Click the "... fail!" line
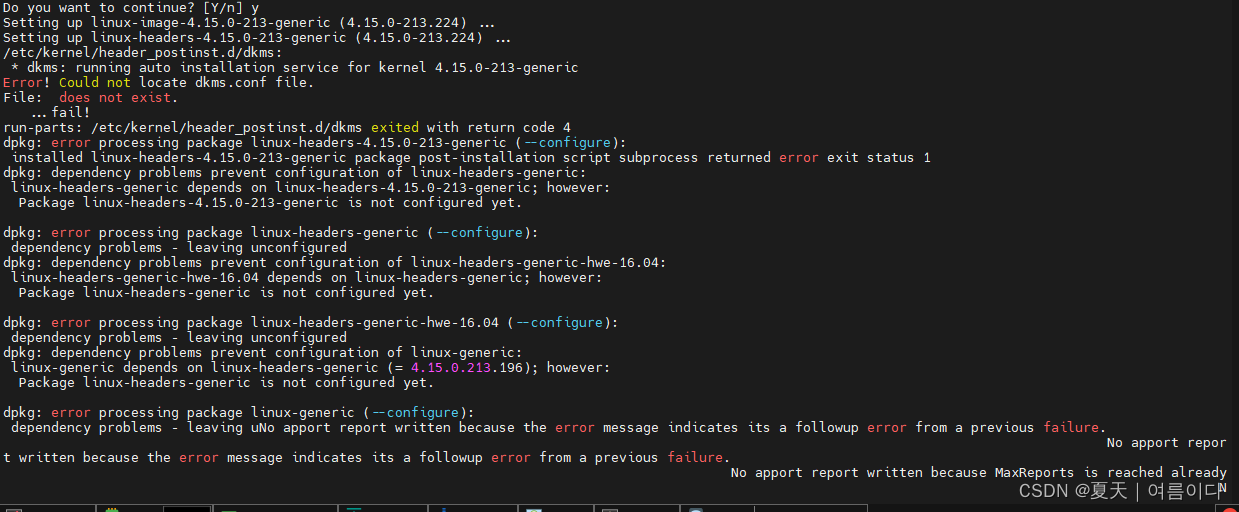The width and height of the screenshot is (1239, 512). pos(60,112)
